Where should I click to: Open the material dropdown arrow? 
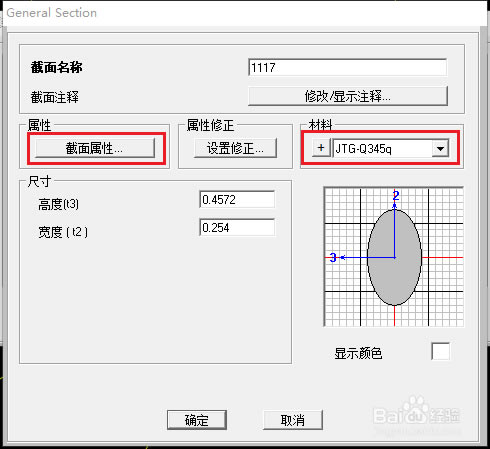point(440,149)
